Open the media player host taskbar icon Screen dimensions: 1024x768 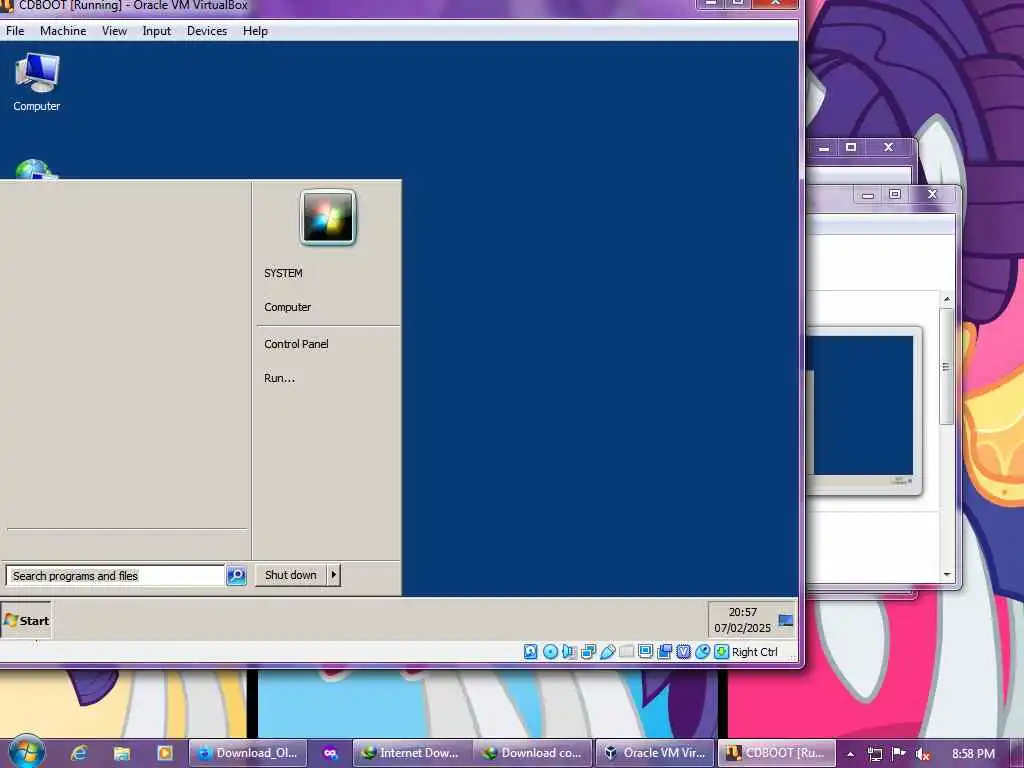pos(165,753)
